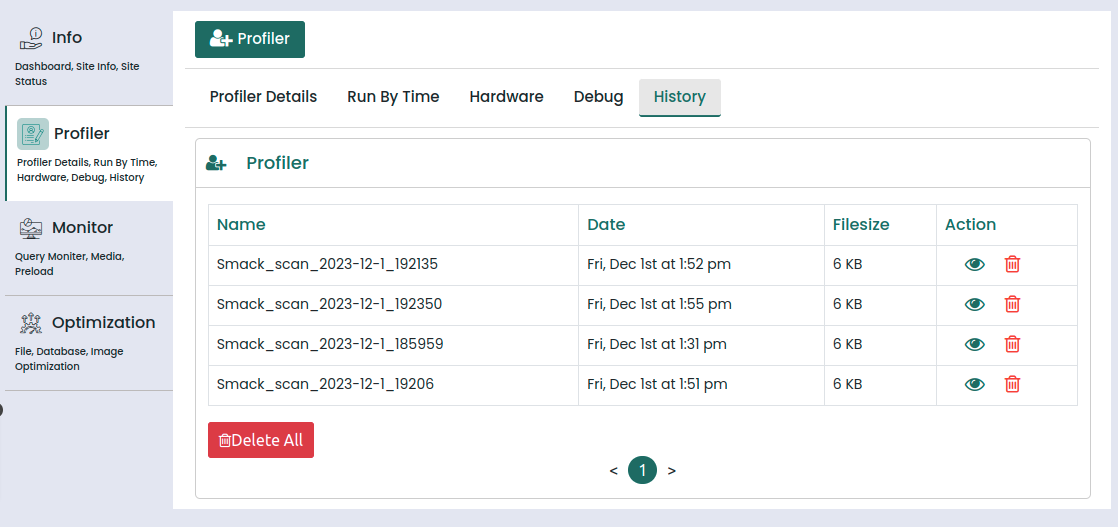Click Smack_scan_2023-12-1_19206 name cell
This screenshot has height=527, width=1118.
[393, 384]
